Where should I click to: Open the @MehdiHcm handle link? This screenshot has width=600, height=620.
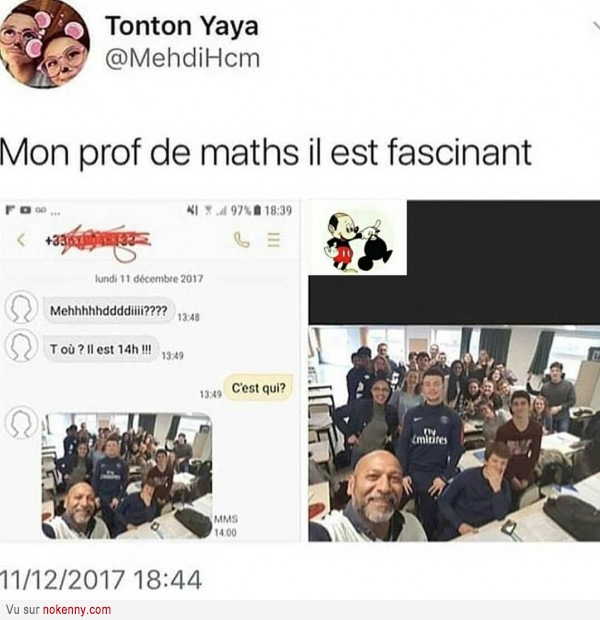(182, 58)
